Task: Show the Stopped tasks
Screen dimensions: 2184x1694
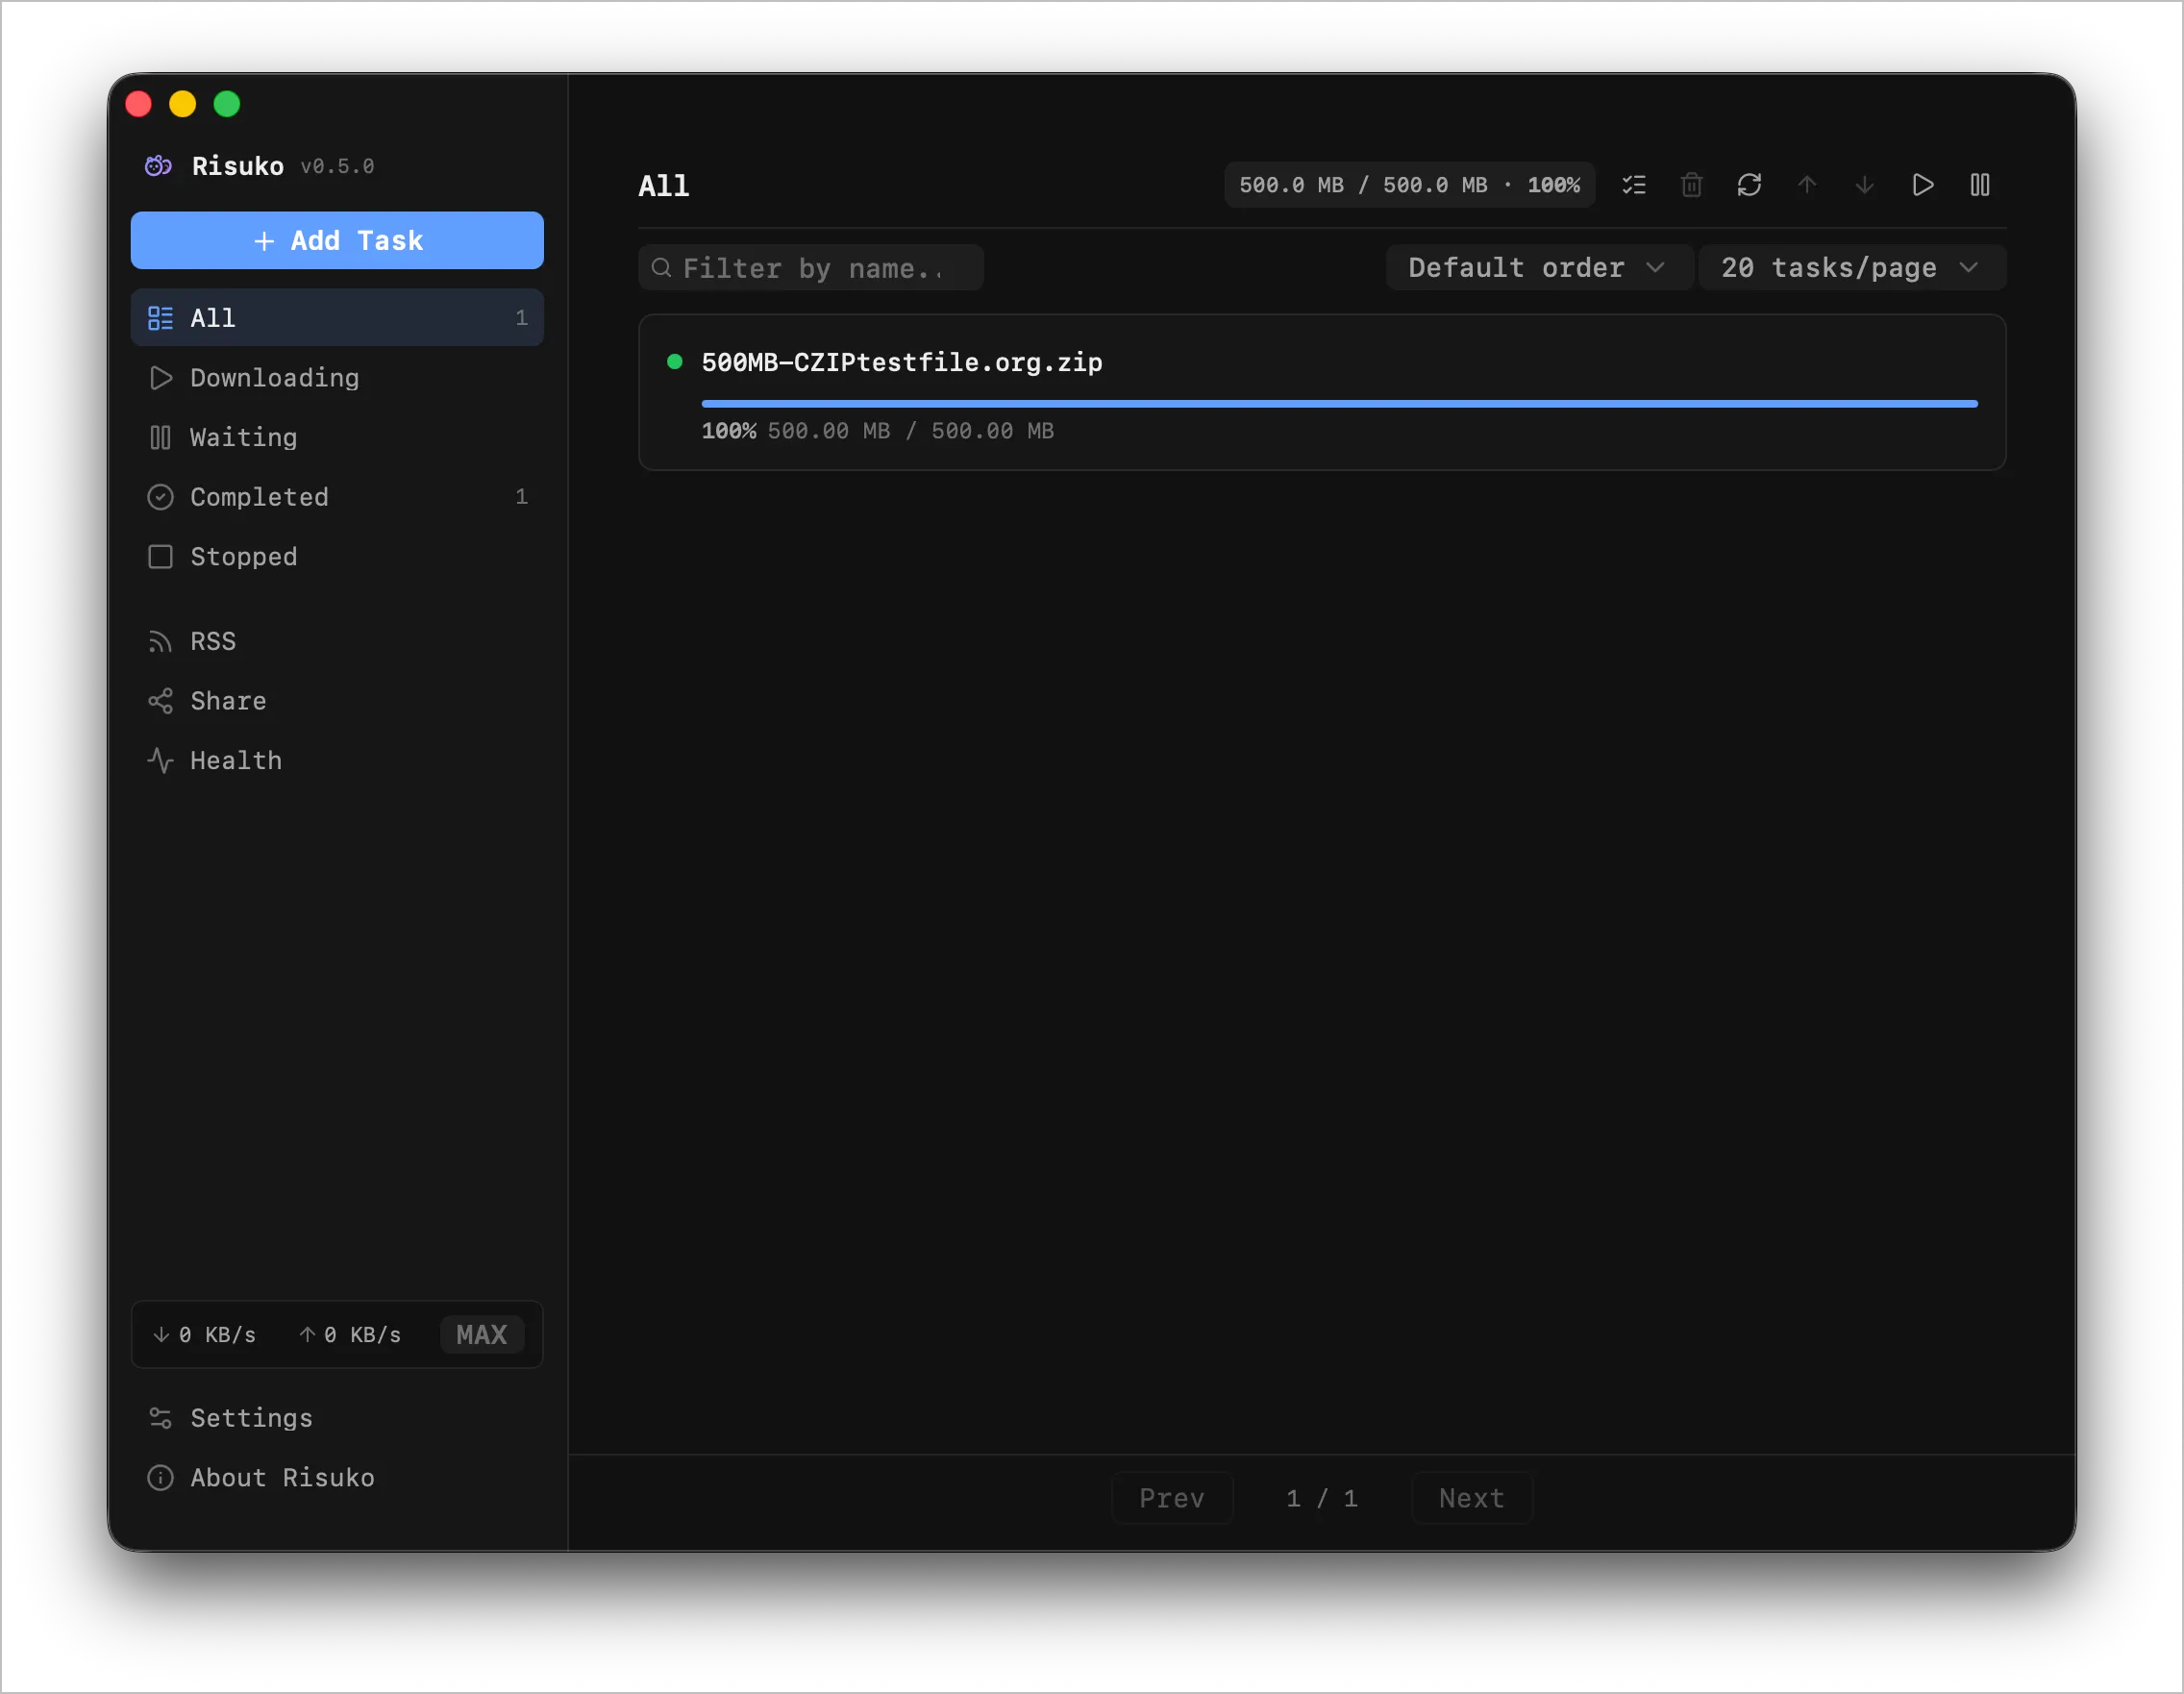Action: (x=337, y=557)
